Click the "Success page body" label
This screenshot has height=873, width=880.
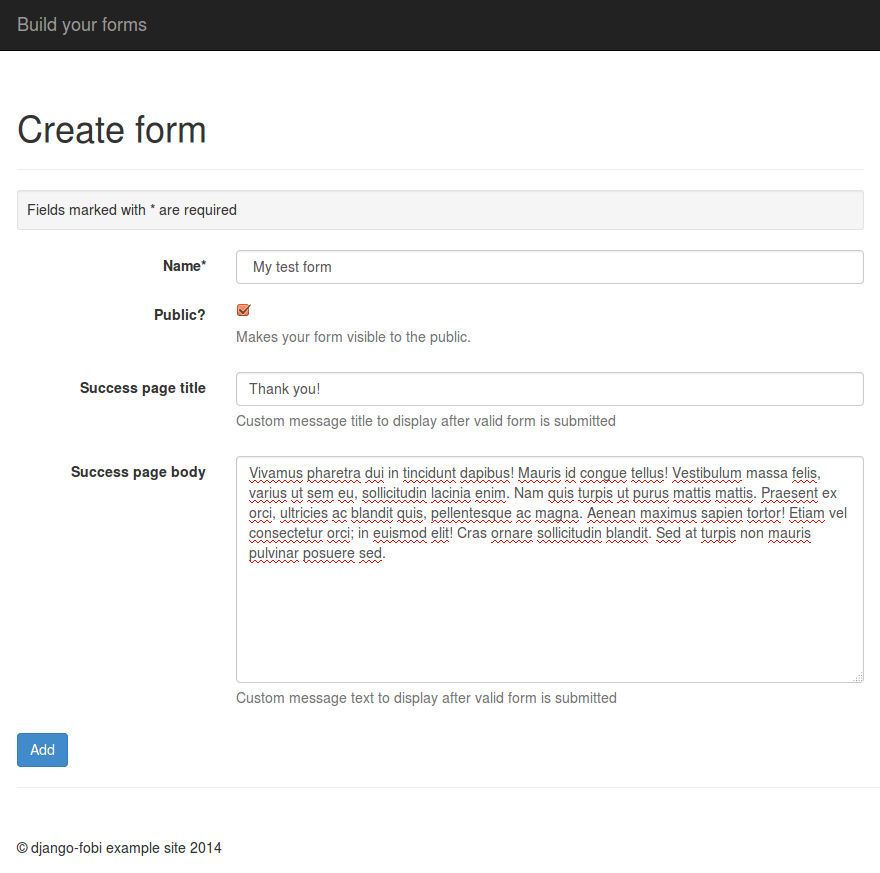coord(138,472)
